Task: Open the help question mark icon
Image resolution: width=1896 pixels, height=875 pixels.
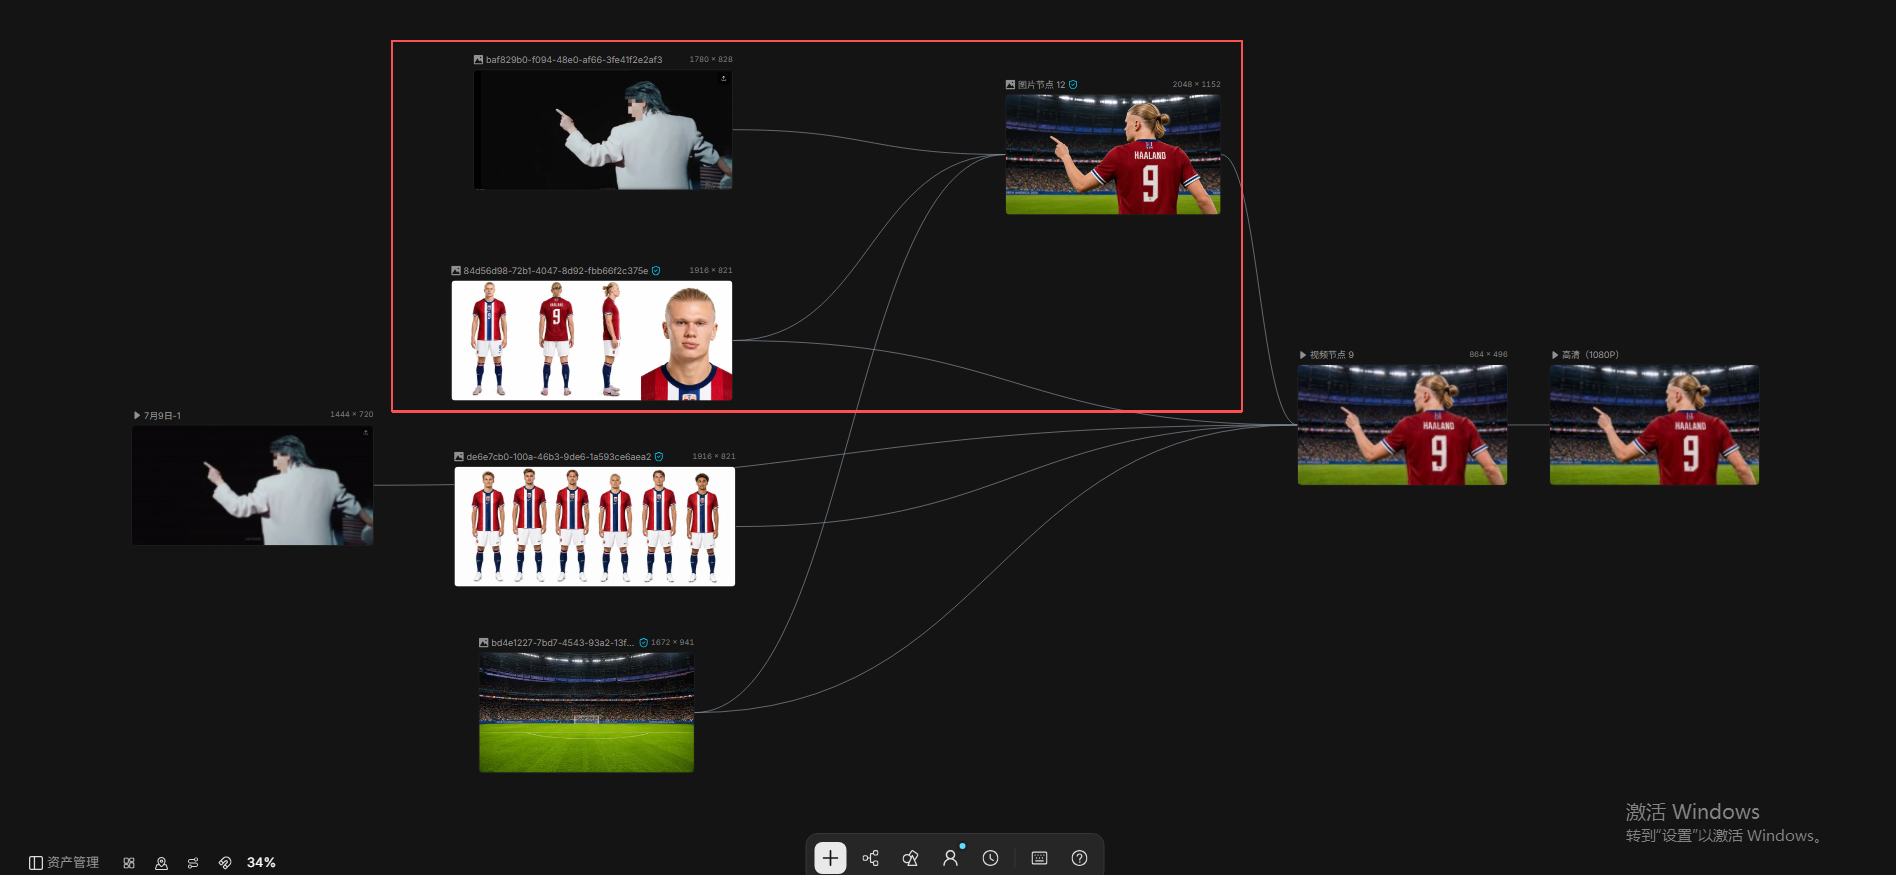Action: click(1079, 858)
